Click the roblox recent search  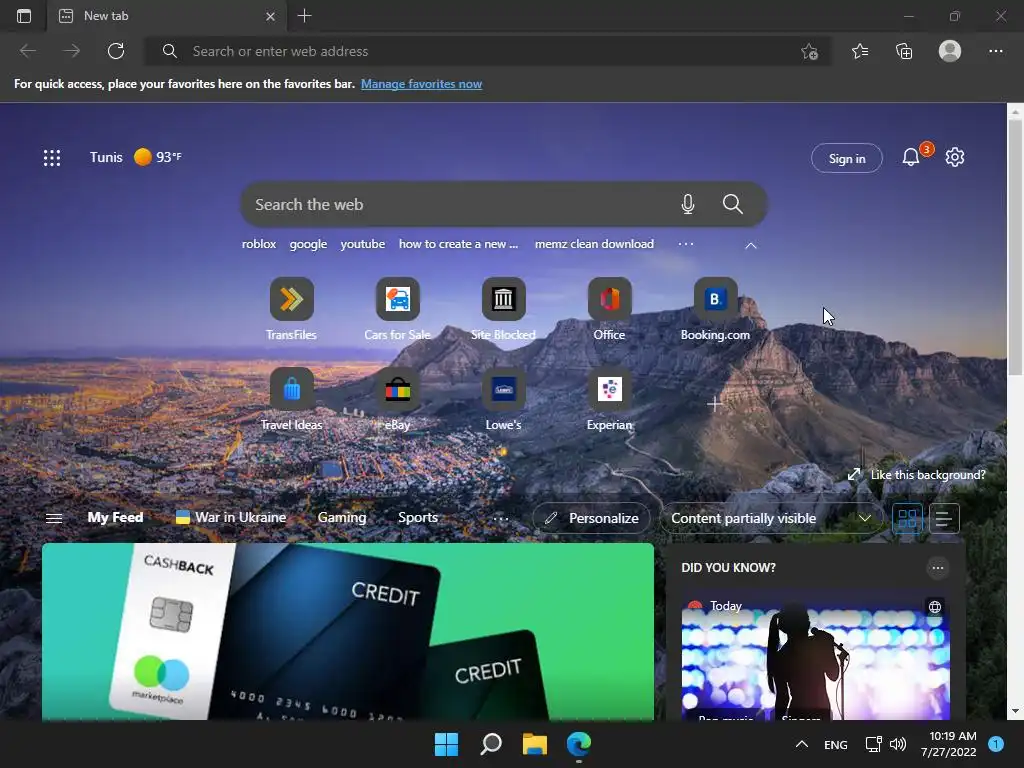(259, 244)
